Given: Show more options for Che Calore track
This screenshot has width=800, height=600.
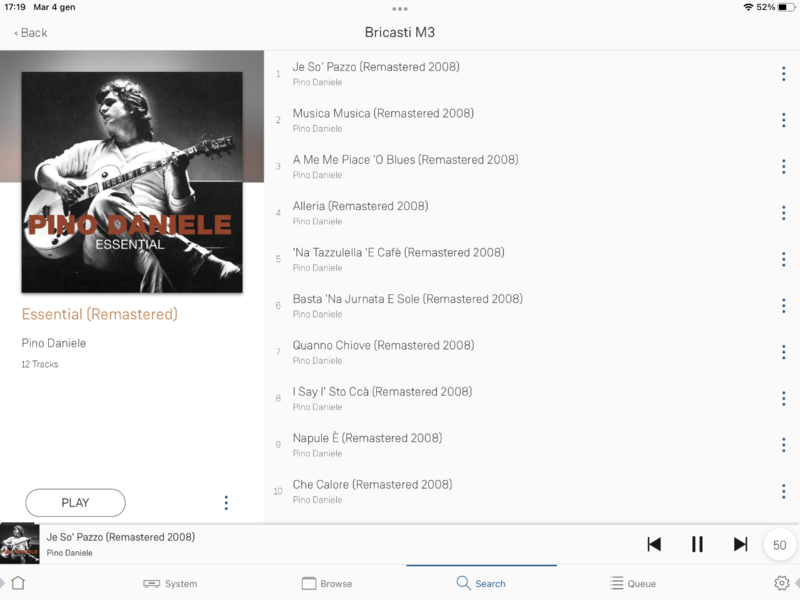Looking at the screenshot, I should pyautogui.click(x=784, y=491).
